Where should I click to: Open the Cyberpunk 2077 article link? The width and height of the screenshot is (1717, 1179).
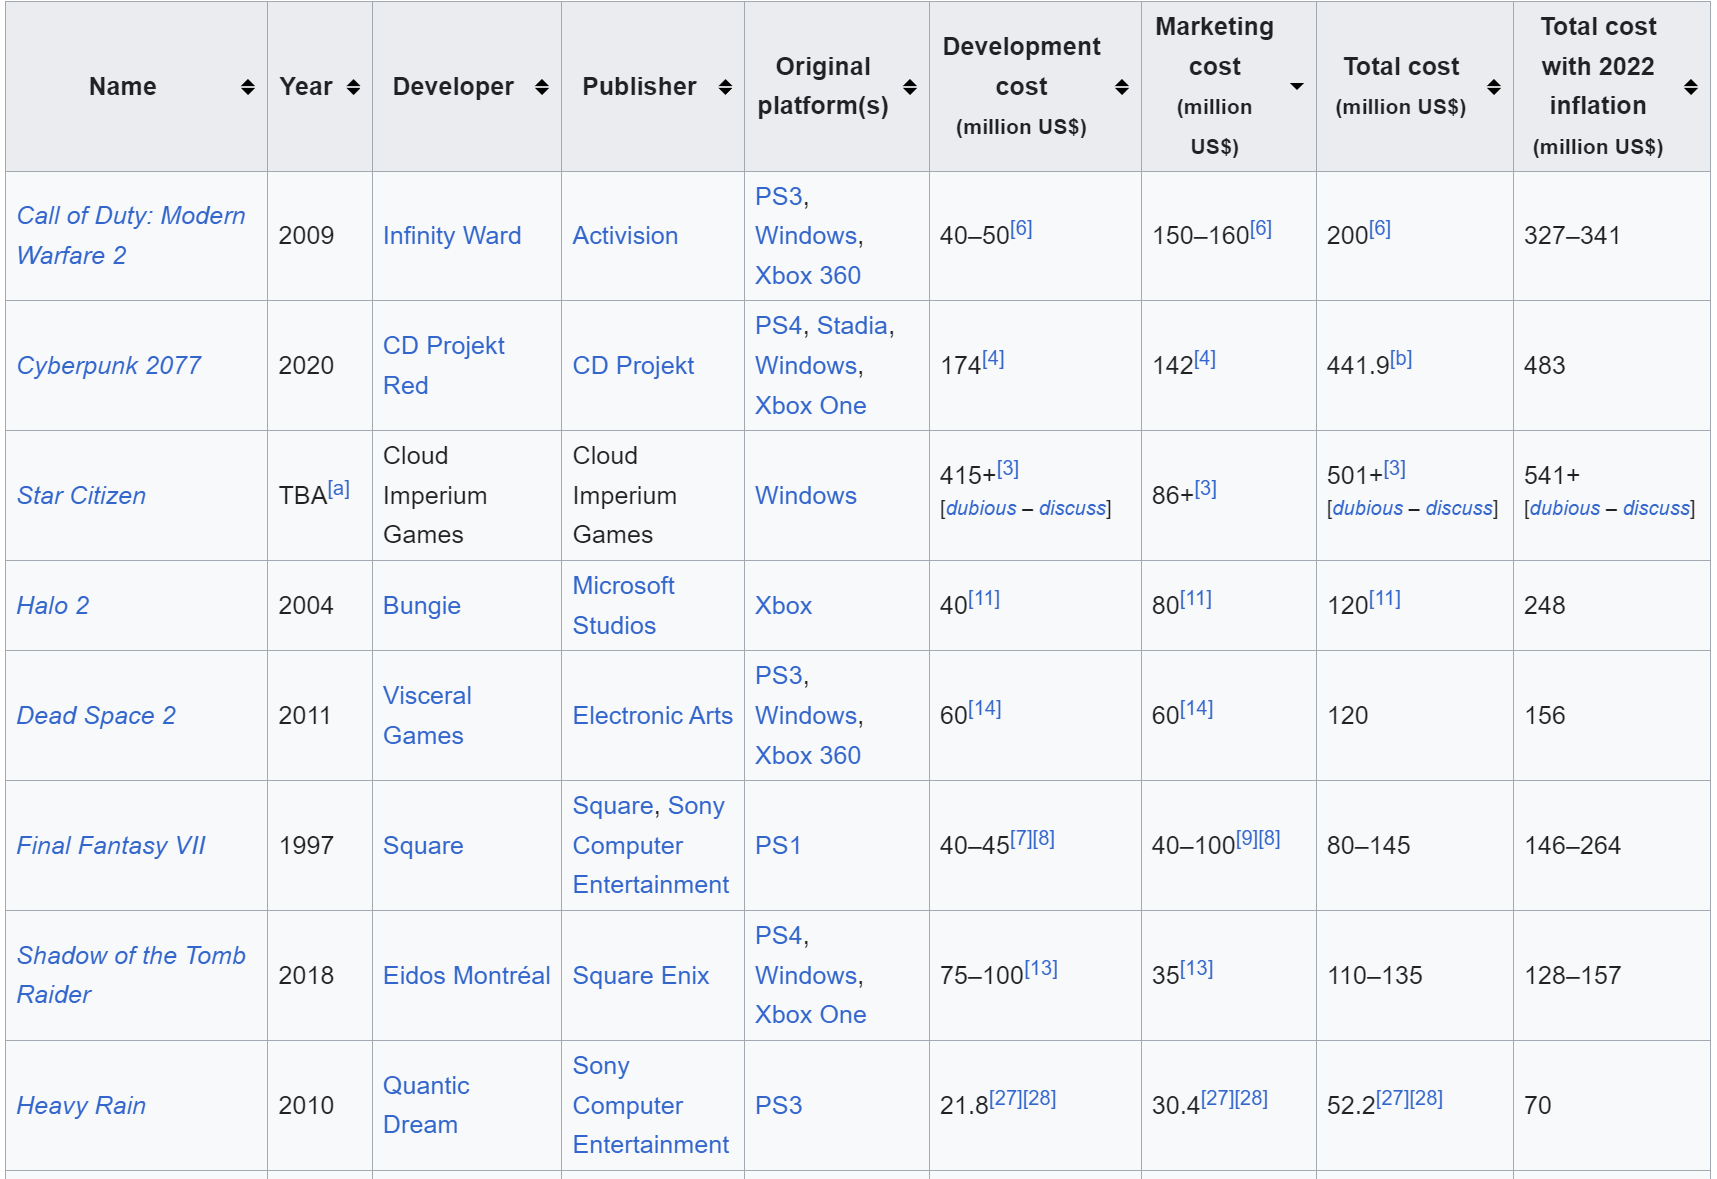(109, 366)
